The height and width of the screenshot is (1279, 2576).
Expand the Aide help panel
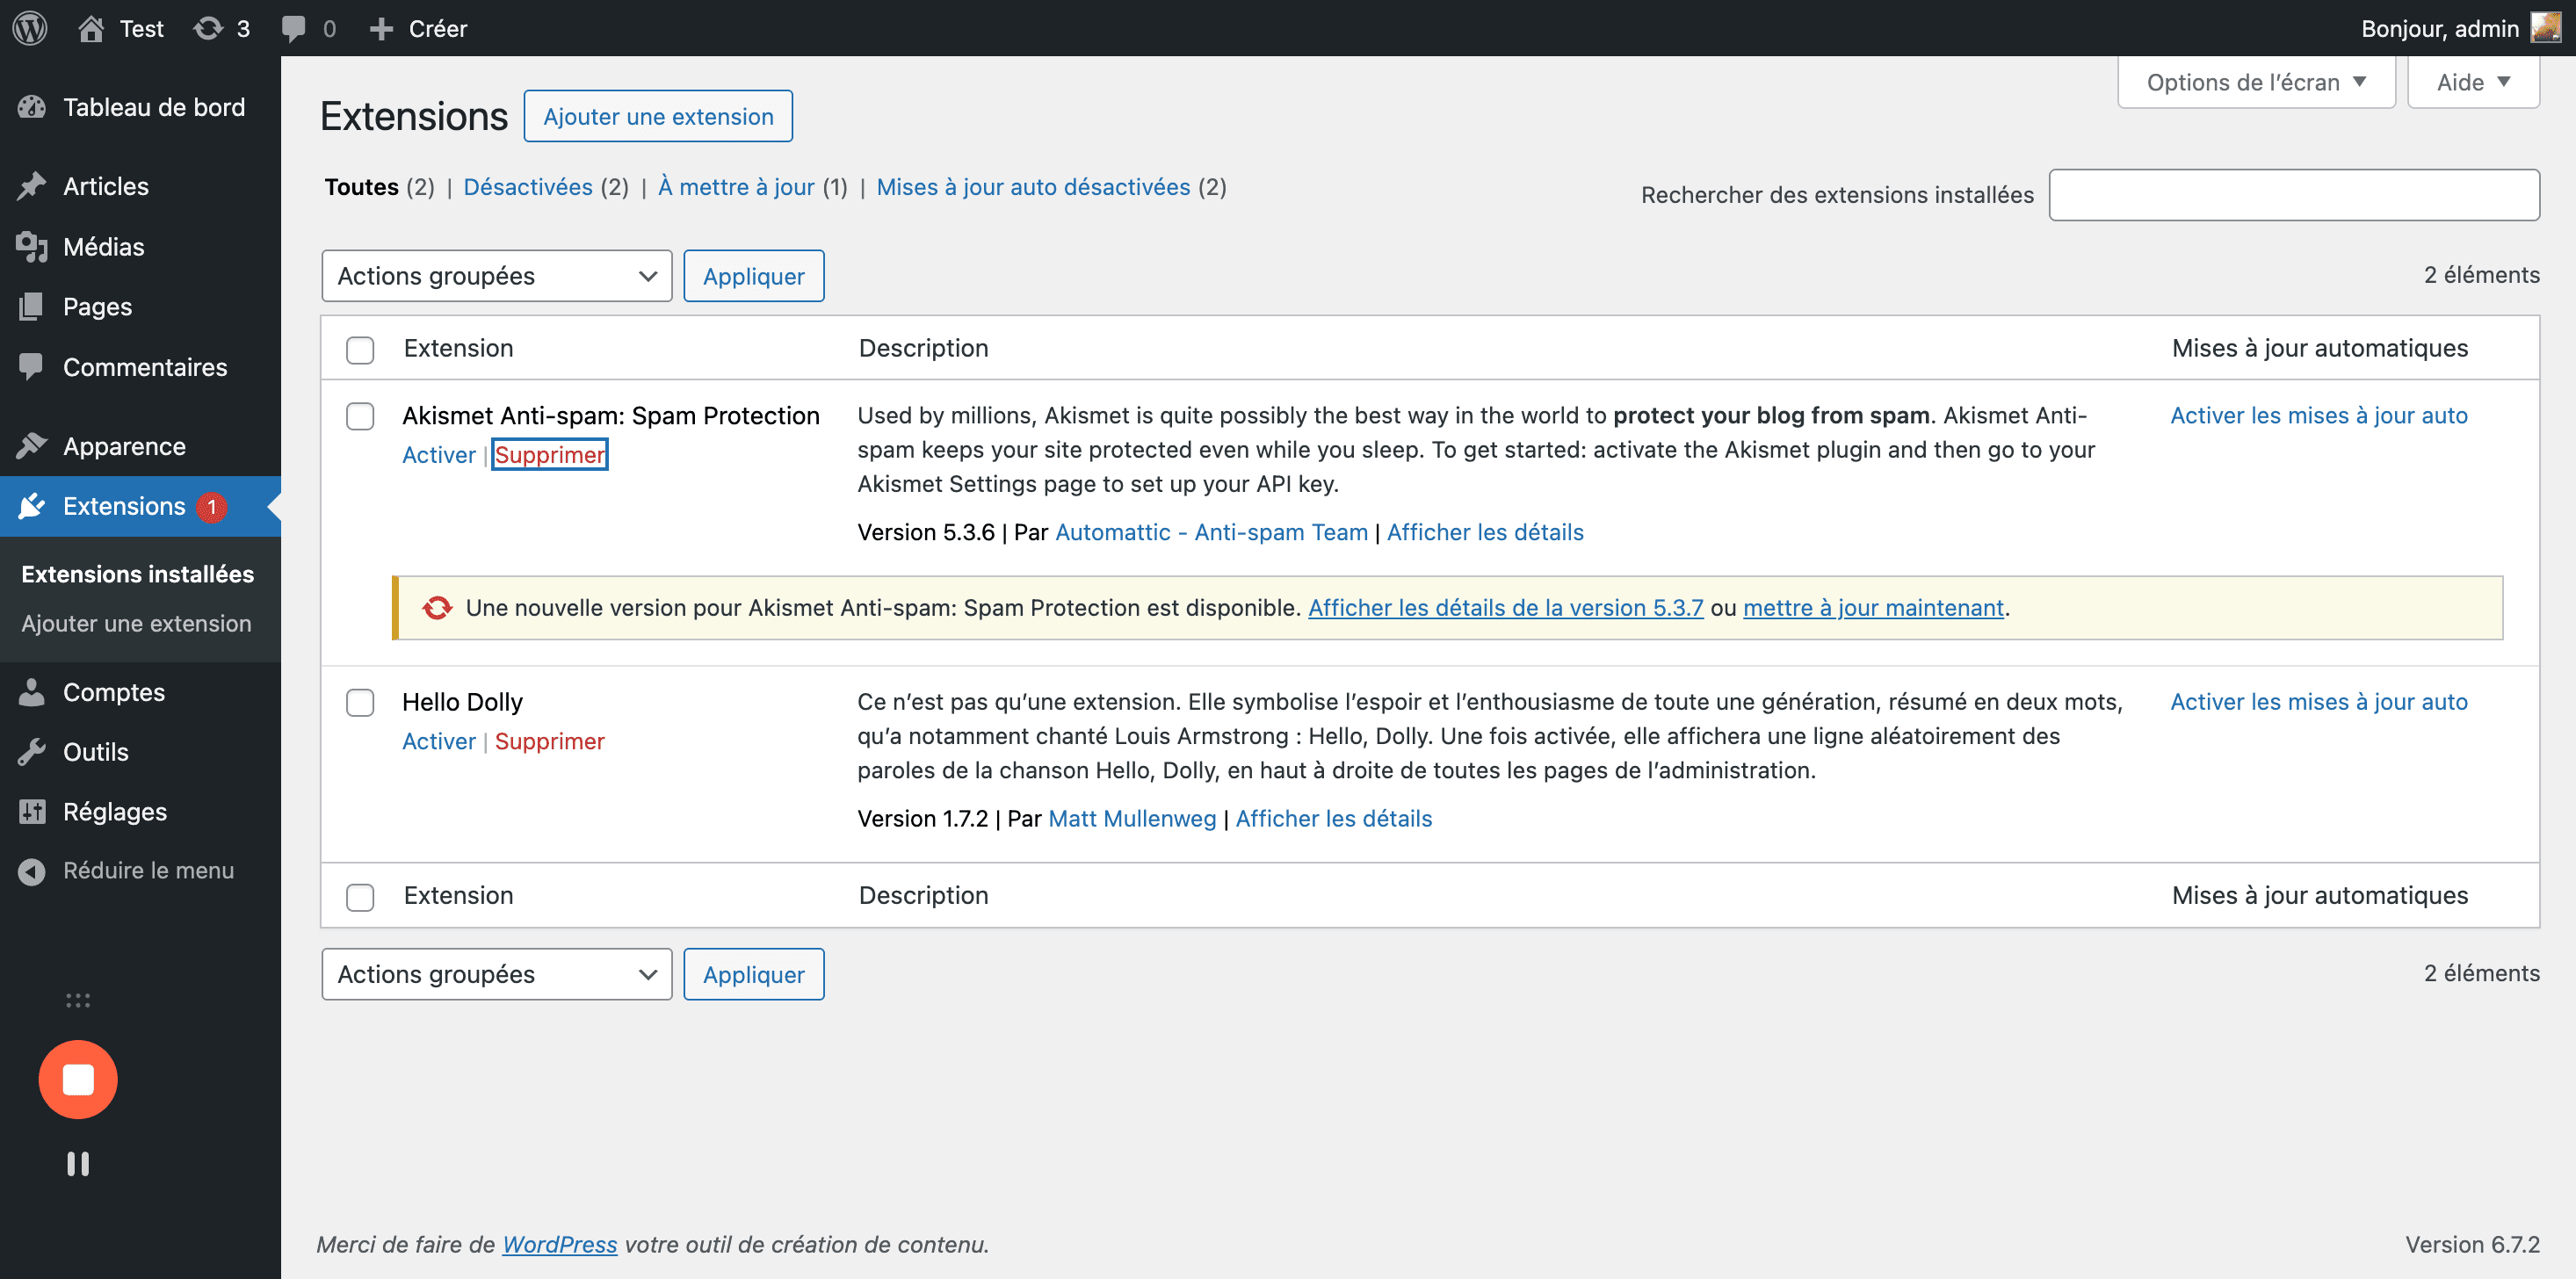tap(2473, 82)
